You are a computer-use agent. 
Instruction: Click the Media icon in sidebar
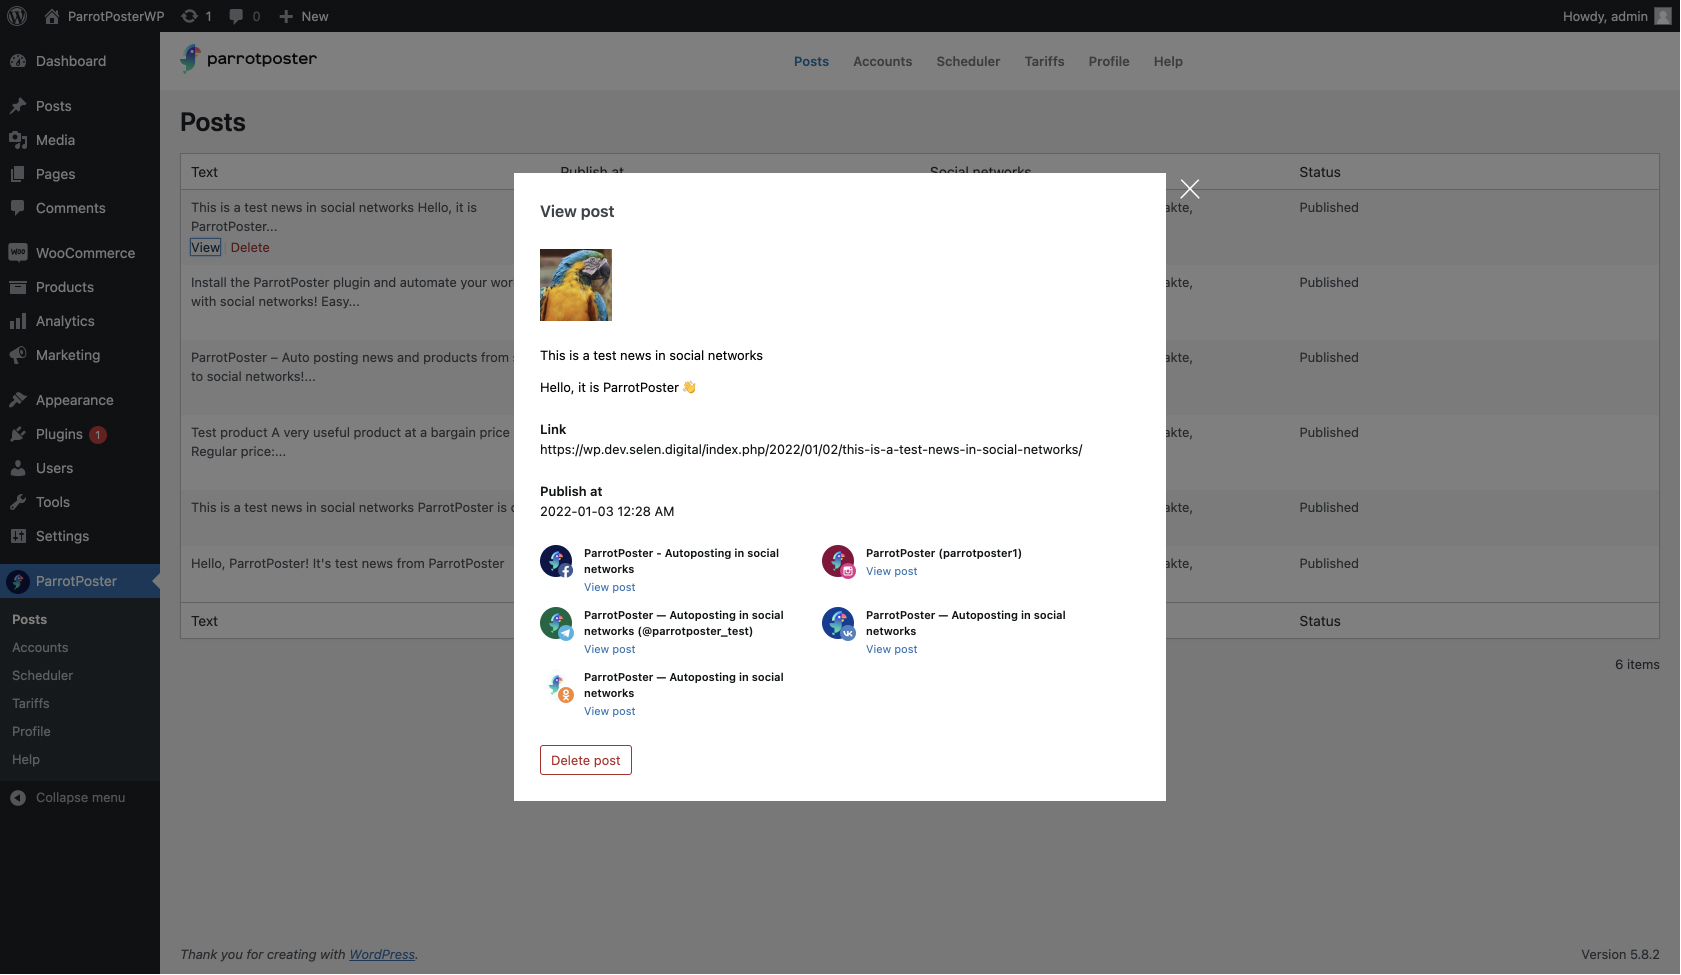point(18,140)
